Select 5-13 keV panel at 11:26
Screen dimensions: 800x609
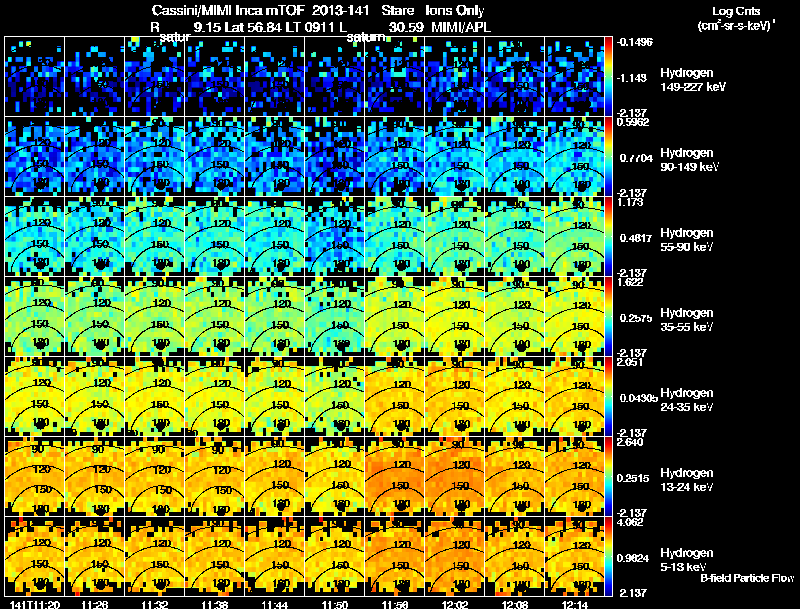[x=94, y=556]
